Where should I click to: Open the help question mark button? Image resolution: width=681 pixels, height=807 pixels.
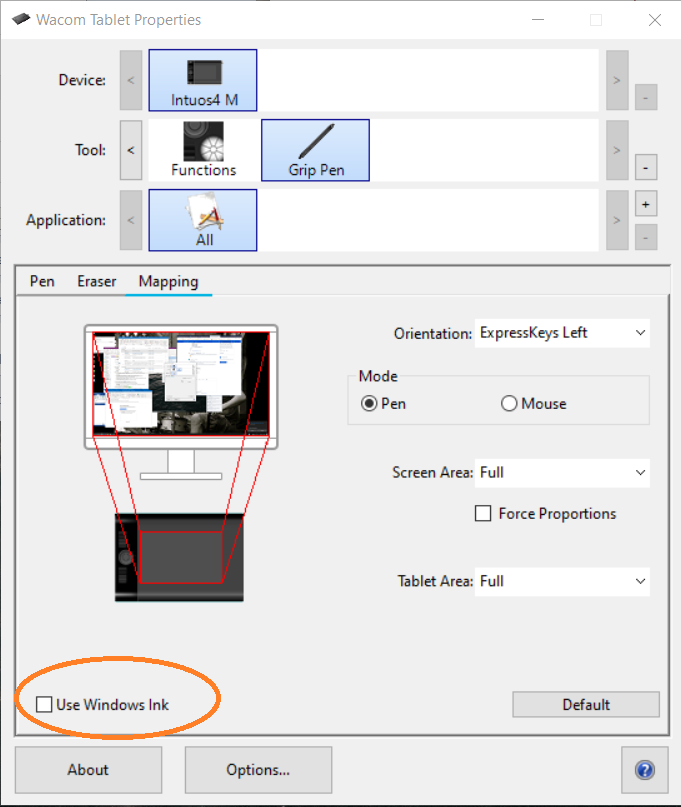click(x=645, y=770)
